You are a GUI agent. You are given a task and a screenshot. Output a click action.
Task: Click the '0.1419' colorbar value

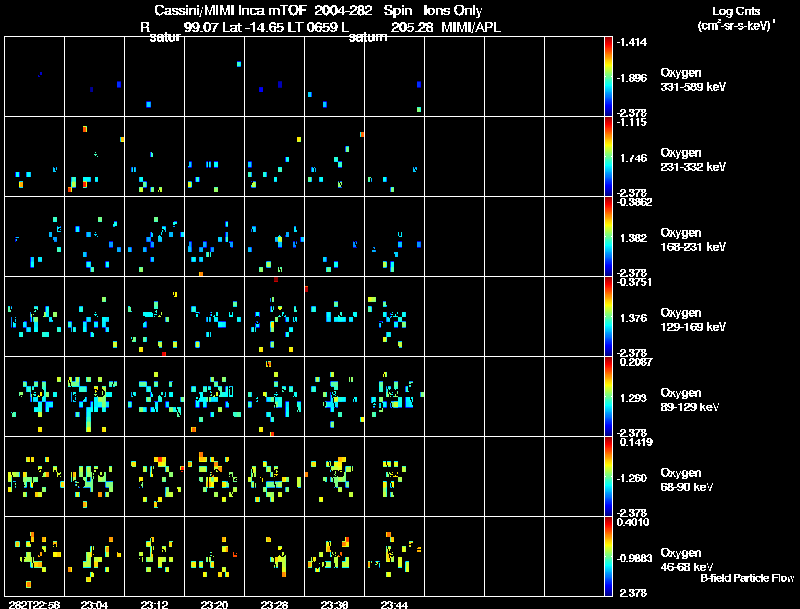[x=636, y=442]
